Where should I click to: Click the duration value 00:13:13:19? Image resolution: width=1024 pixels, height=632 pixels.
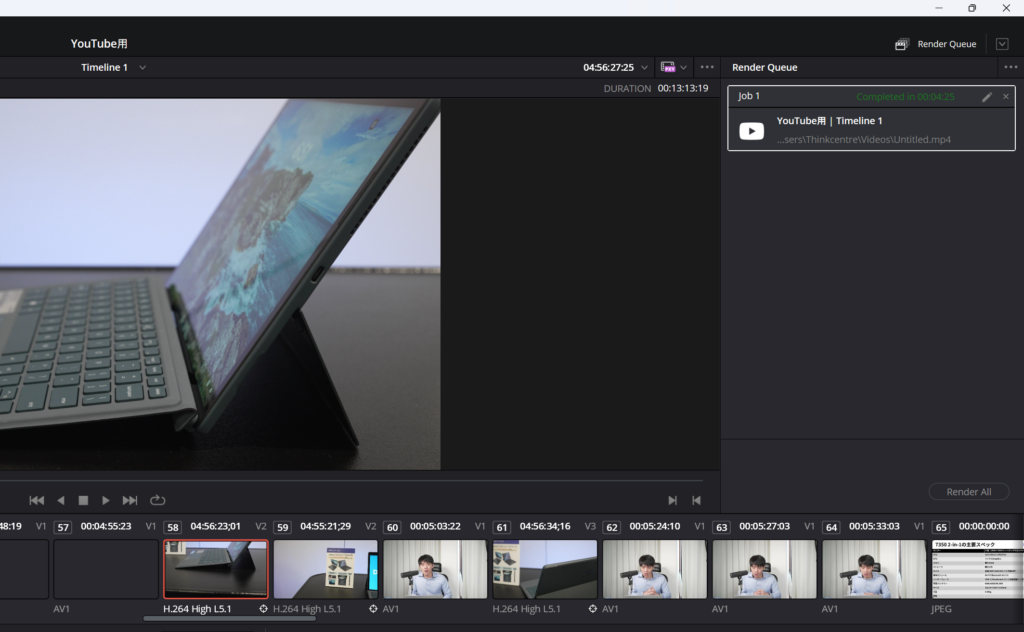(x=682, y=88)
